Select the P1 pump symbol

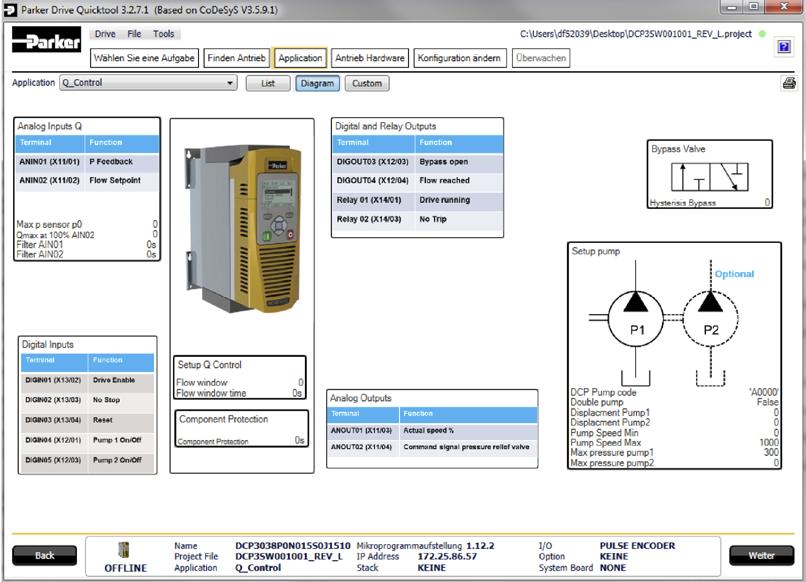[636, 318]
